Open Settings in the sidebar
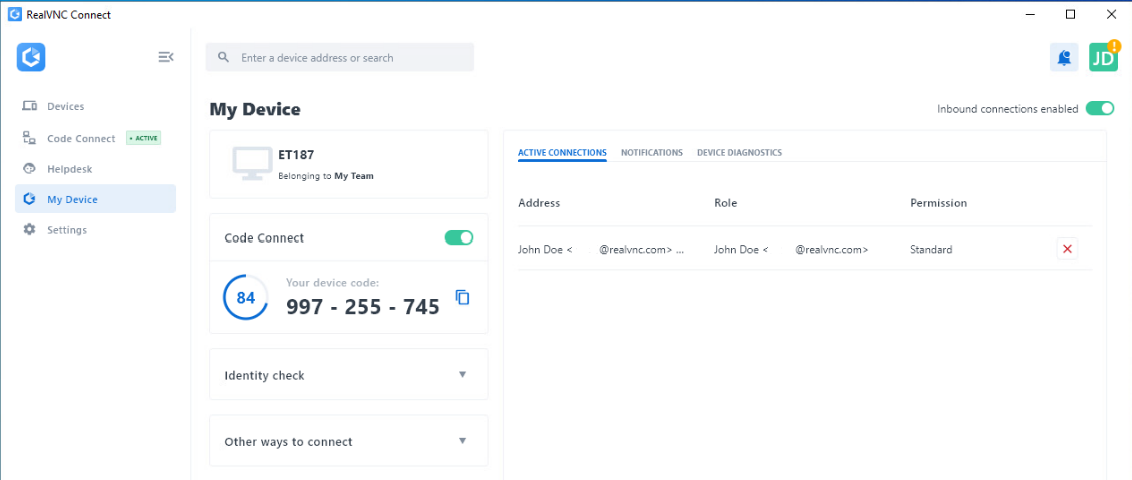 pos(66,230)
